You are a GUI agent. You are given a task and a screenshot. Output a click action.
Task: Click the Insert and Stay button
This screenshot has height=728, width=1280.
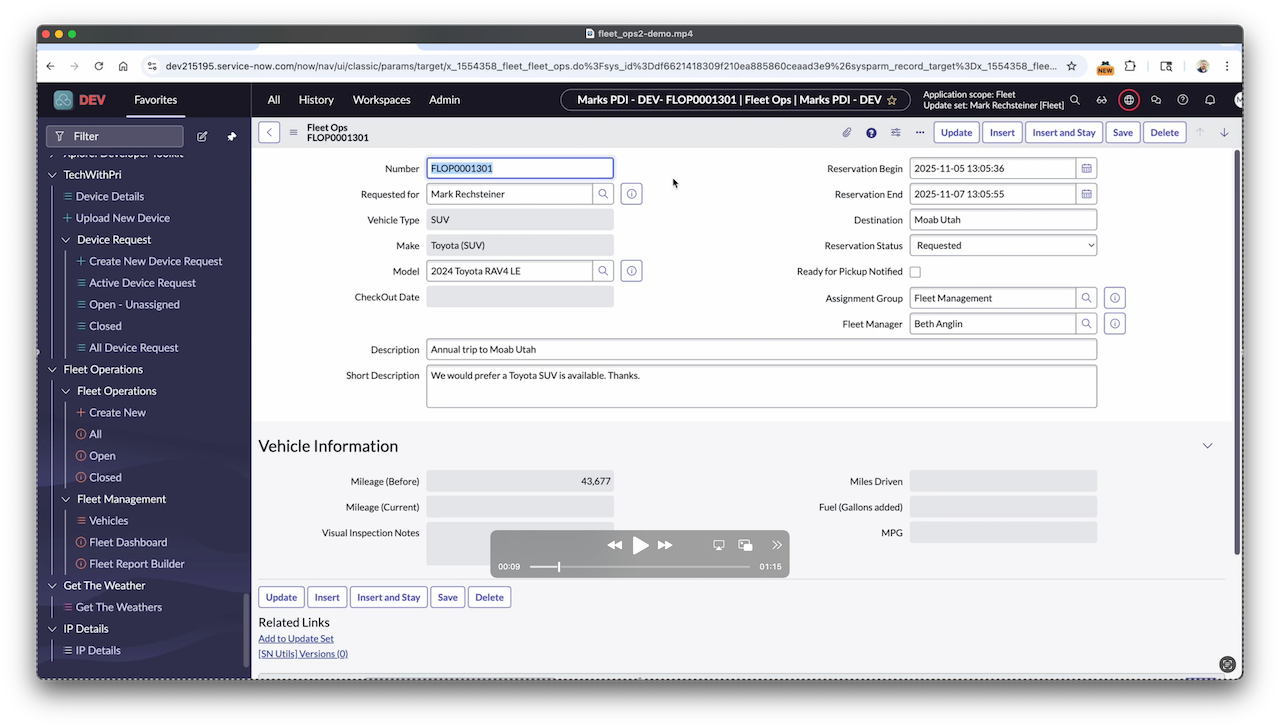[1063, 132]
